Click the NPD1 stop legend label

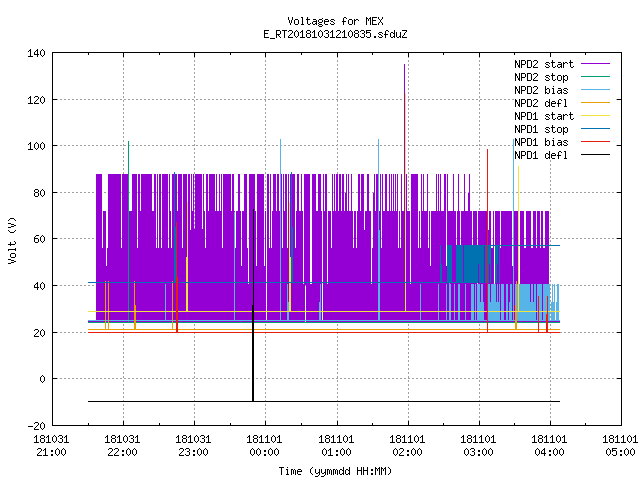541,129
